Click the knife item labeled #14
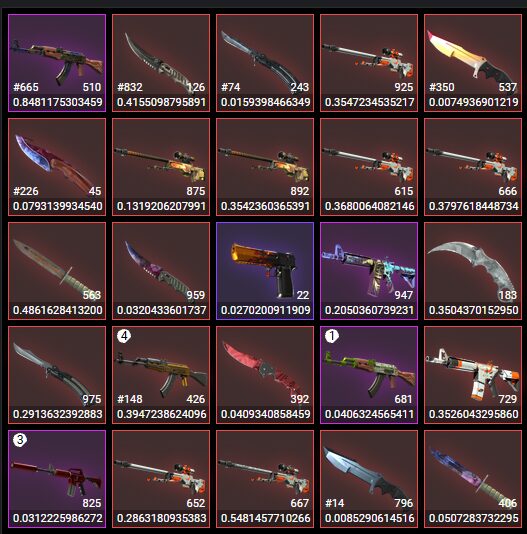This screenshot has width=527, height=534. (x=369, y=479)
